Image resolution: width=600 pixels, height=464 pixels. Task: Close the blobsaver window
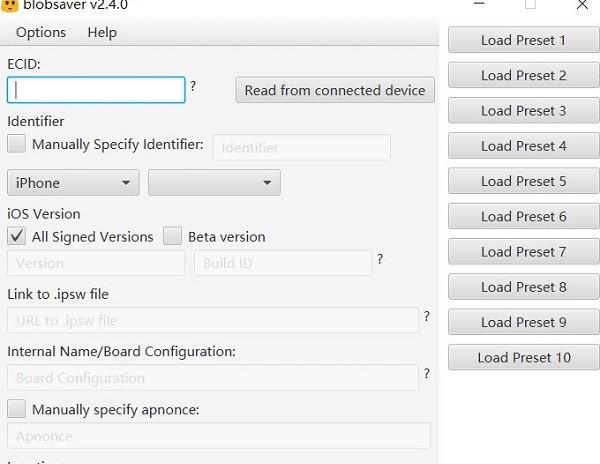pyautogui.click(x=582, y=6)
